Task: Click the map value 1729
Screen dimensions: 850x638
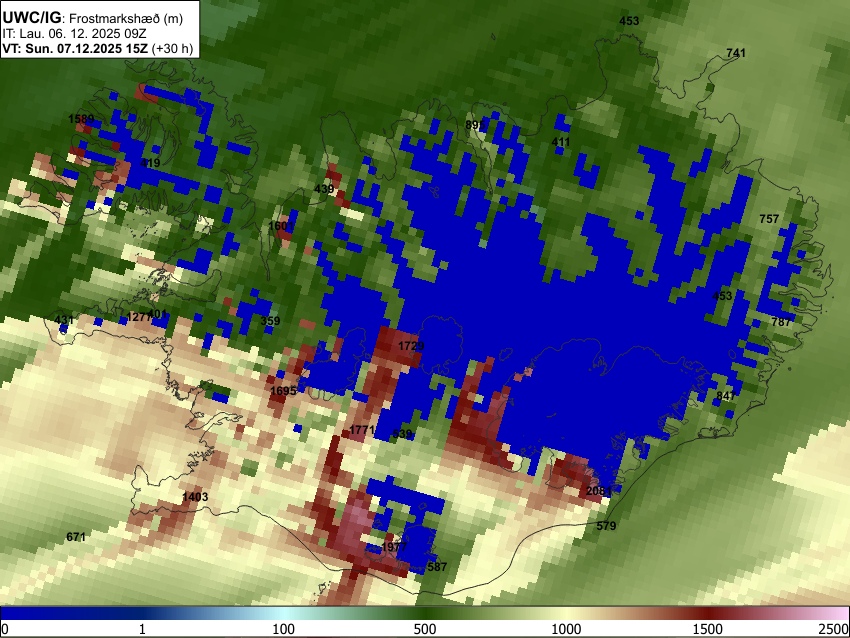Action: tap(411, 346)
